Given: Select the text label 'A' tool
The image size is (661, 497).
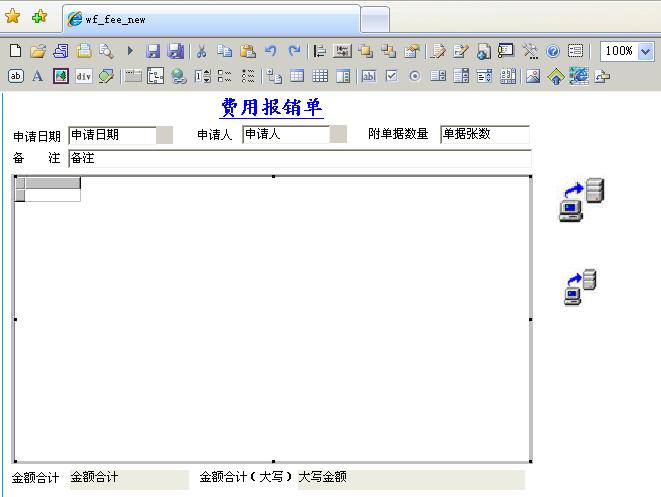Looking at the screenshot, I should [x=38, y=76].
